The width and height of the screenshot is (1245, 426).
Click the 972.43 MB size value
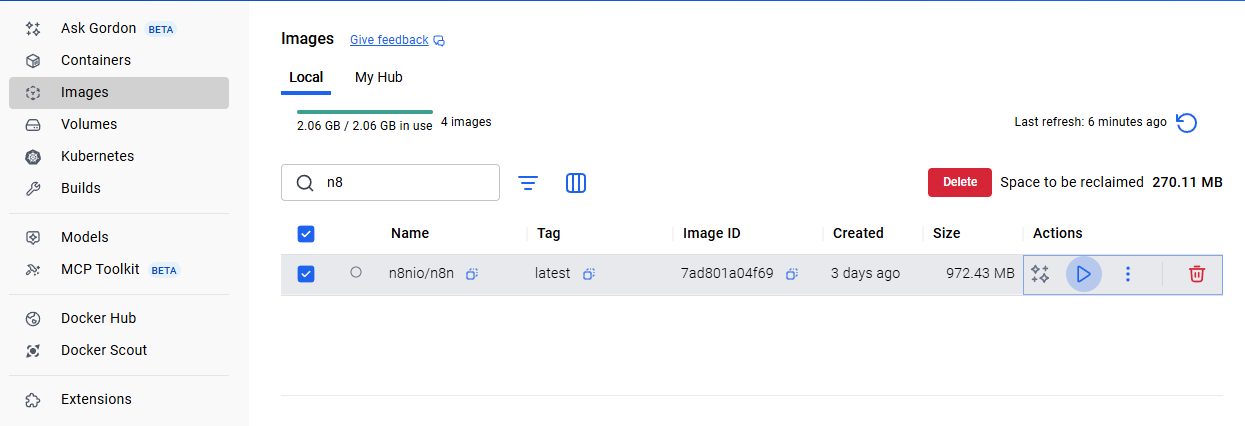pos(980,273)
